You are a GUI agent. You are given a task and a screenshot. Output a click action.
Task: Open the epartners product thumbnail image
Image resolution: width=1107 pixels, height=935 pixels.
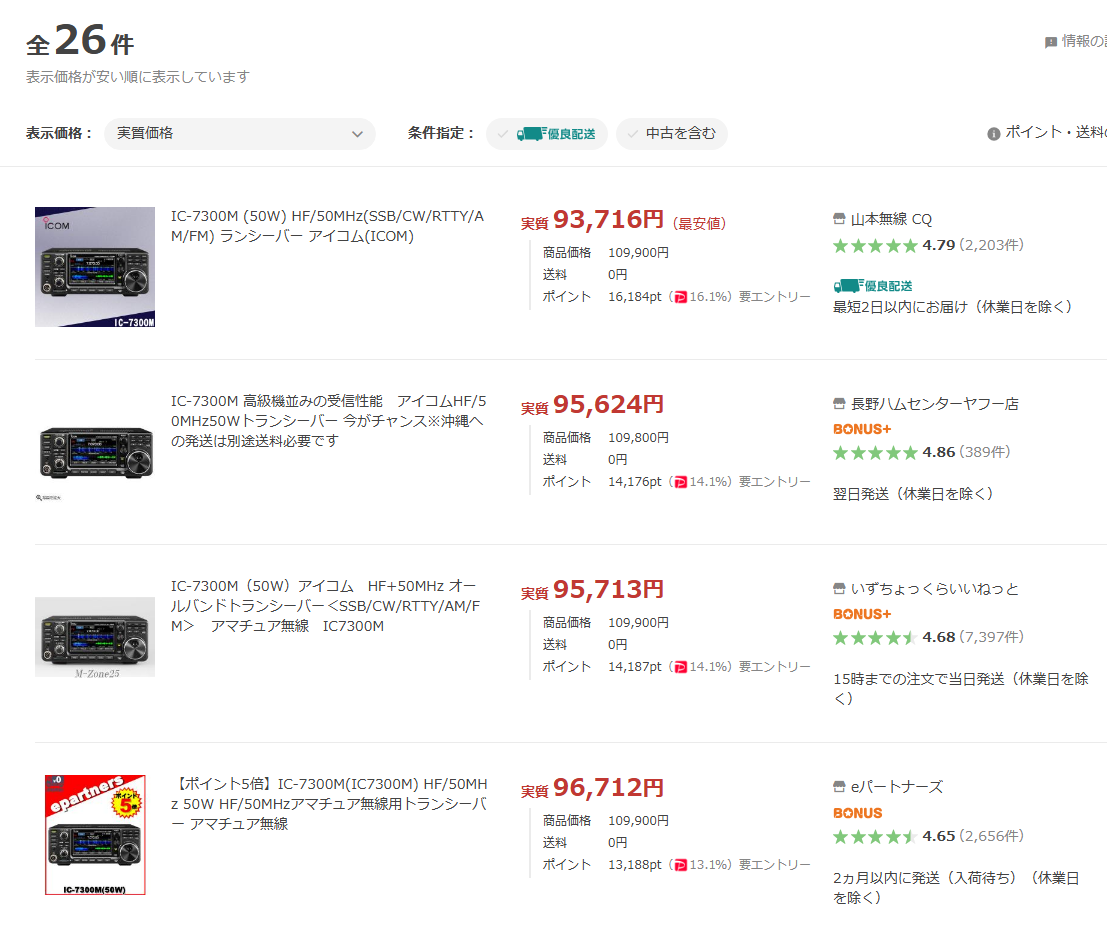[x=95, y=835]
